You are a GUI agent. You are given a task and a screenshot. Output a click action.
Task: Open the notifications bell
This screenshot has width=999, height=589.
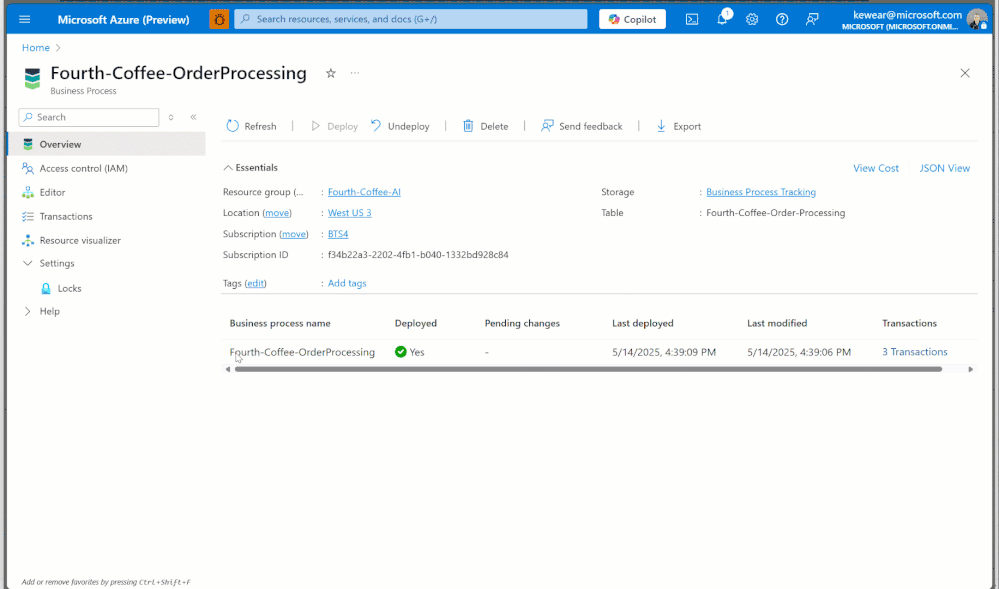pyautogui.click(x=722, y=19)
